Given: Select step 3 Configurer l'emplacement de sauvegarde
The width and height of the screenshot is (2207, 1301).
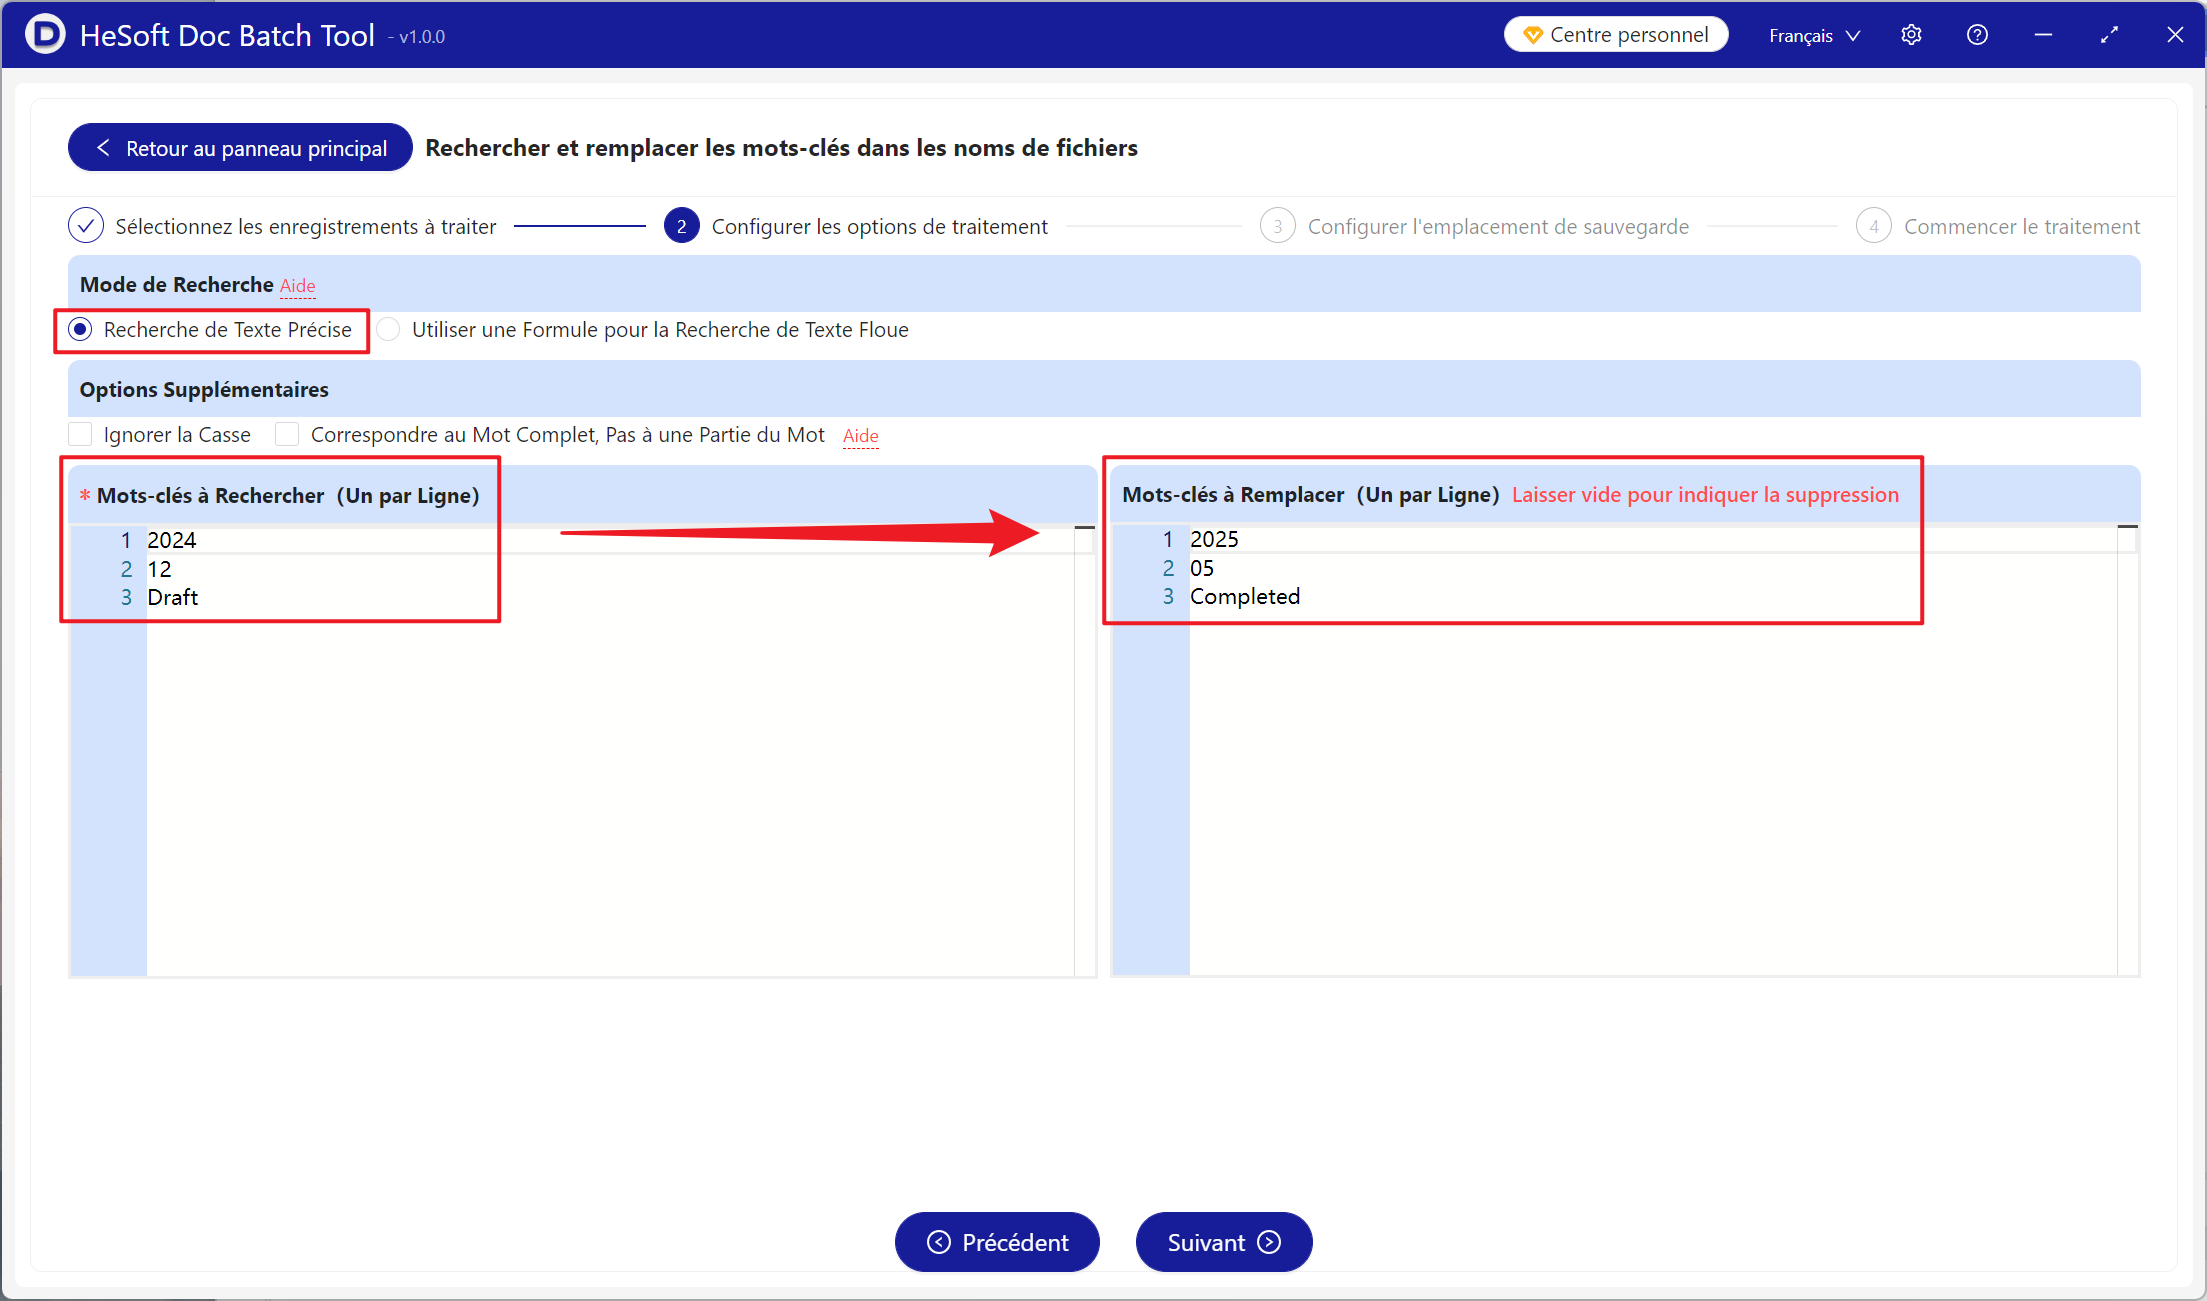Looking at the screenshot, I should tap(1475, 226).
